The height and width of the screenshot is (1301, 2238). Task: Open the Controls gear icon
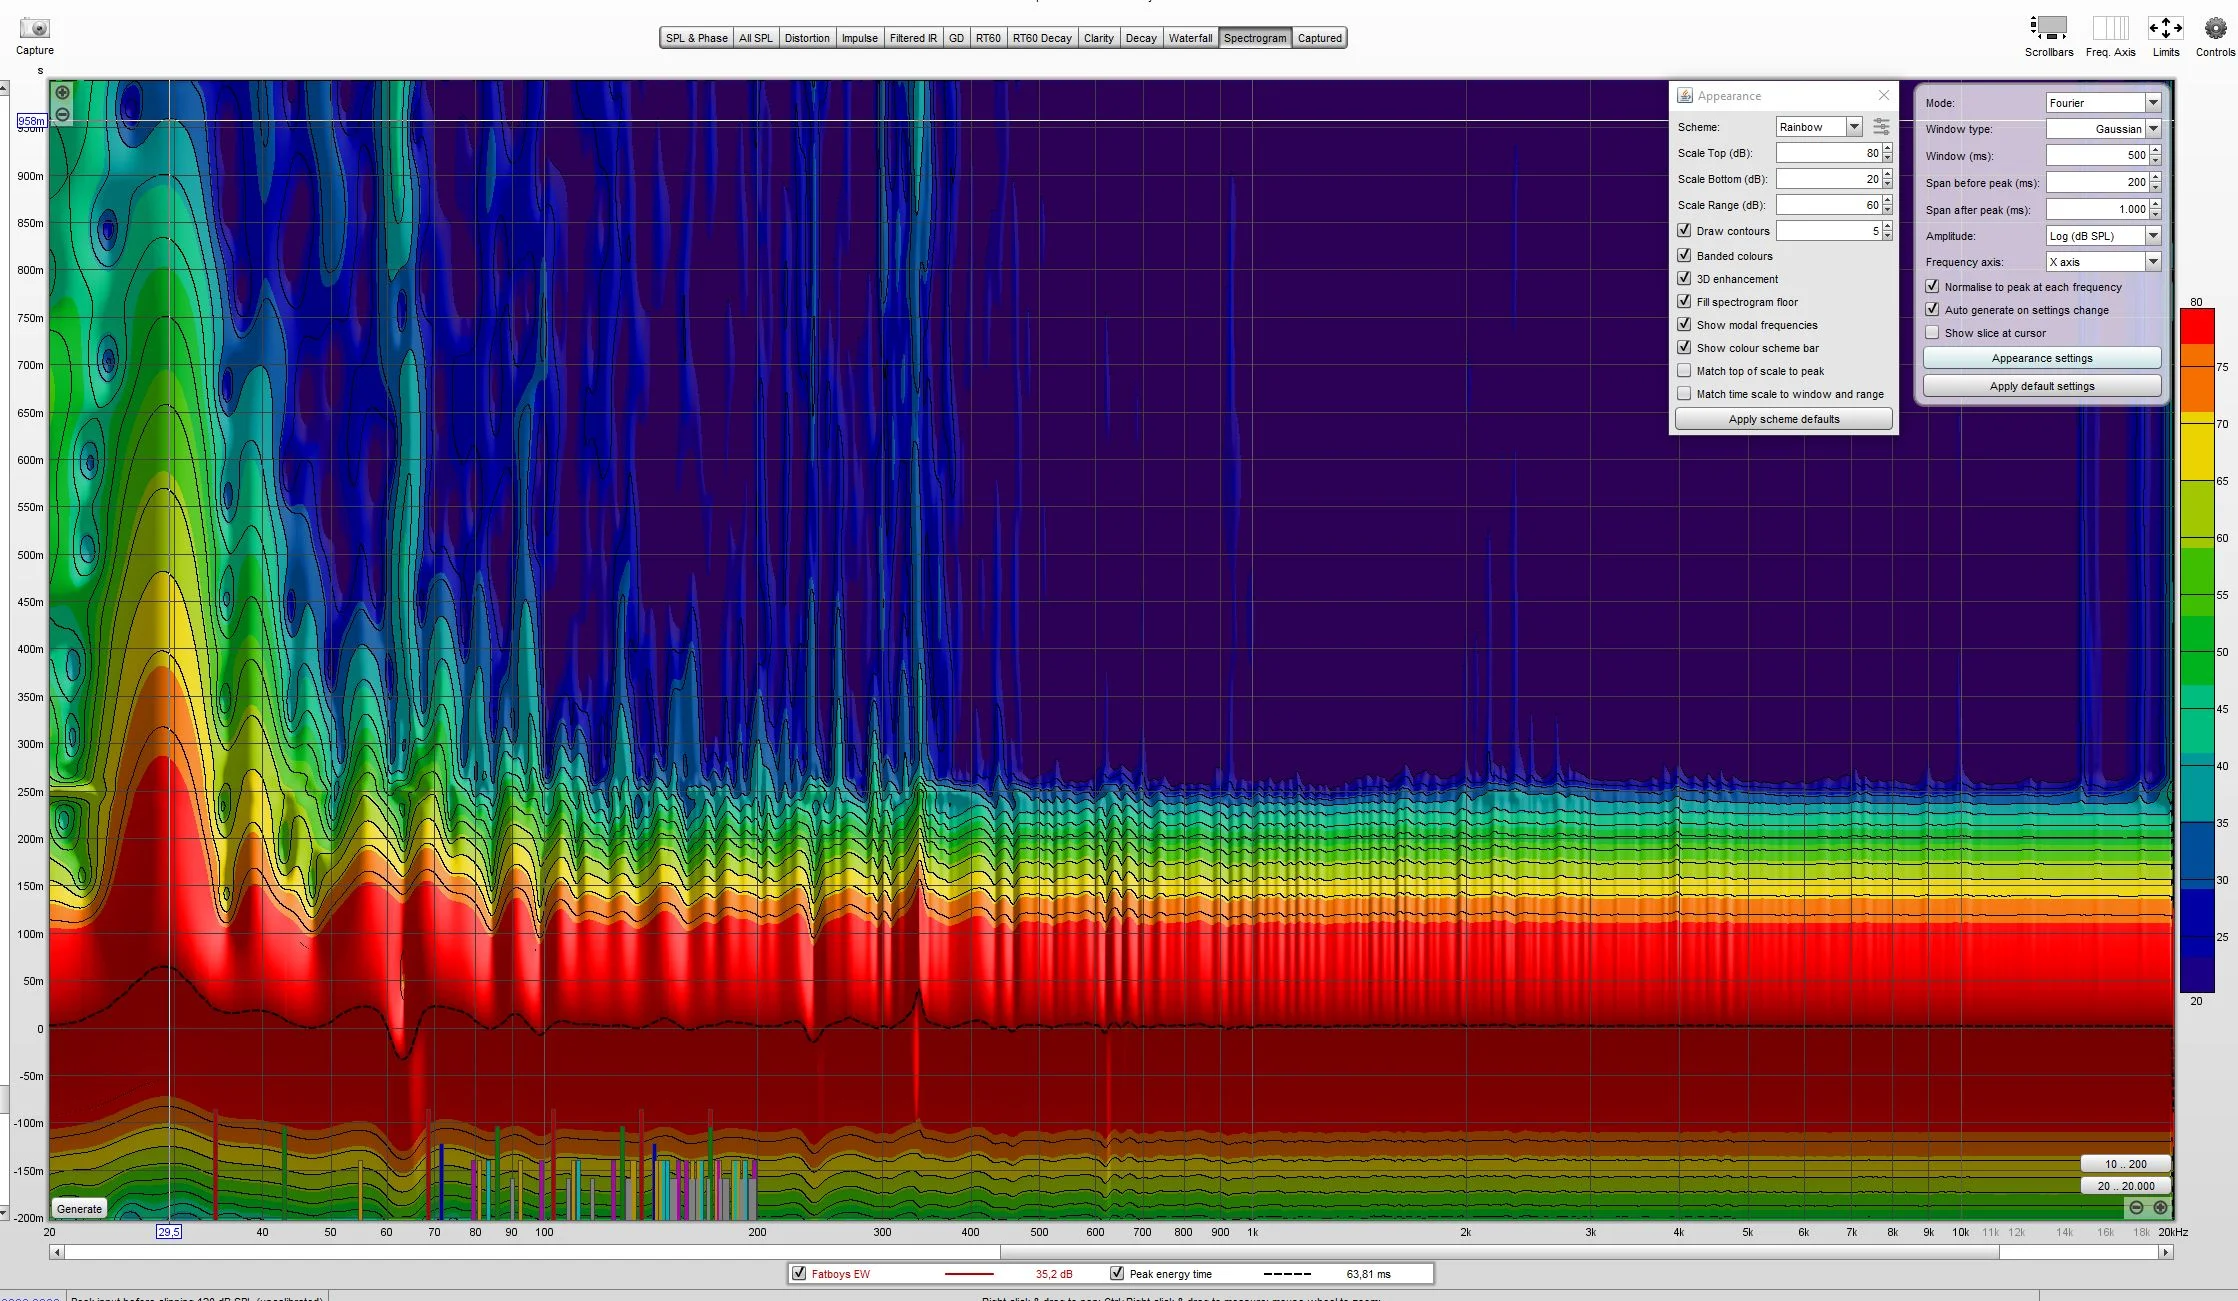2215,28
